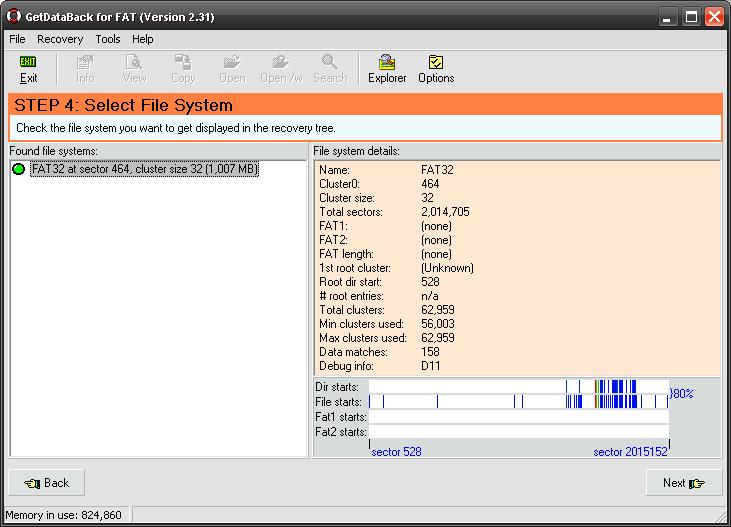
Task: Click the View toolbar icon
Action: pyautogui.click(x=134, y=69)
